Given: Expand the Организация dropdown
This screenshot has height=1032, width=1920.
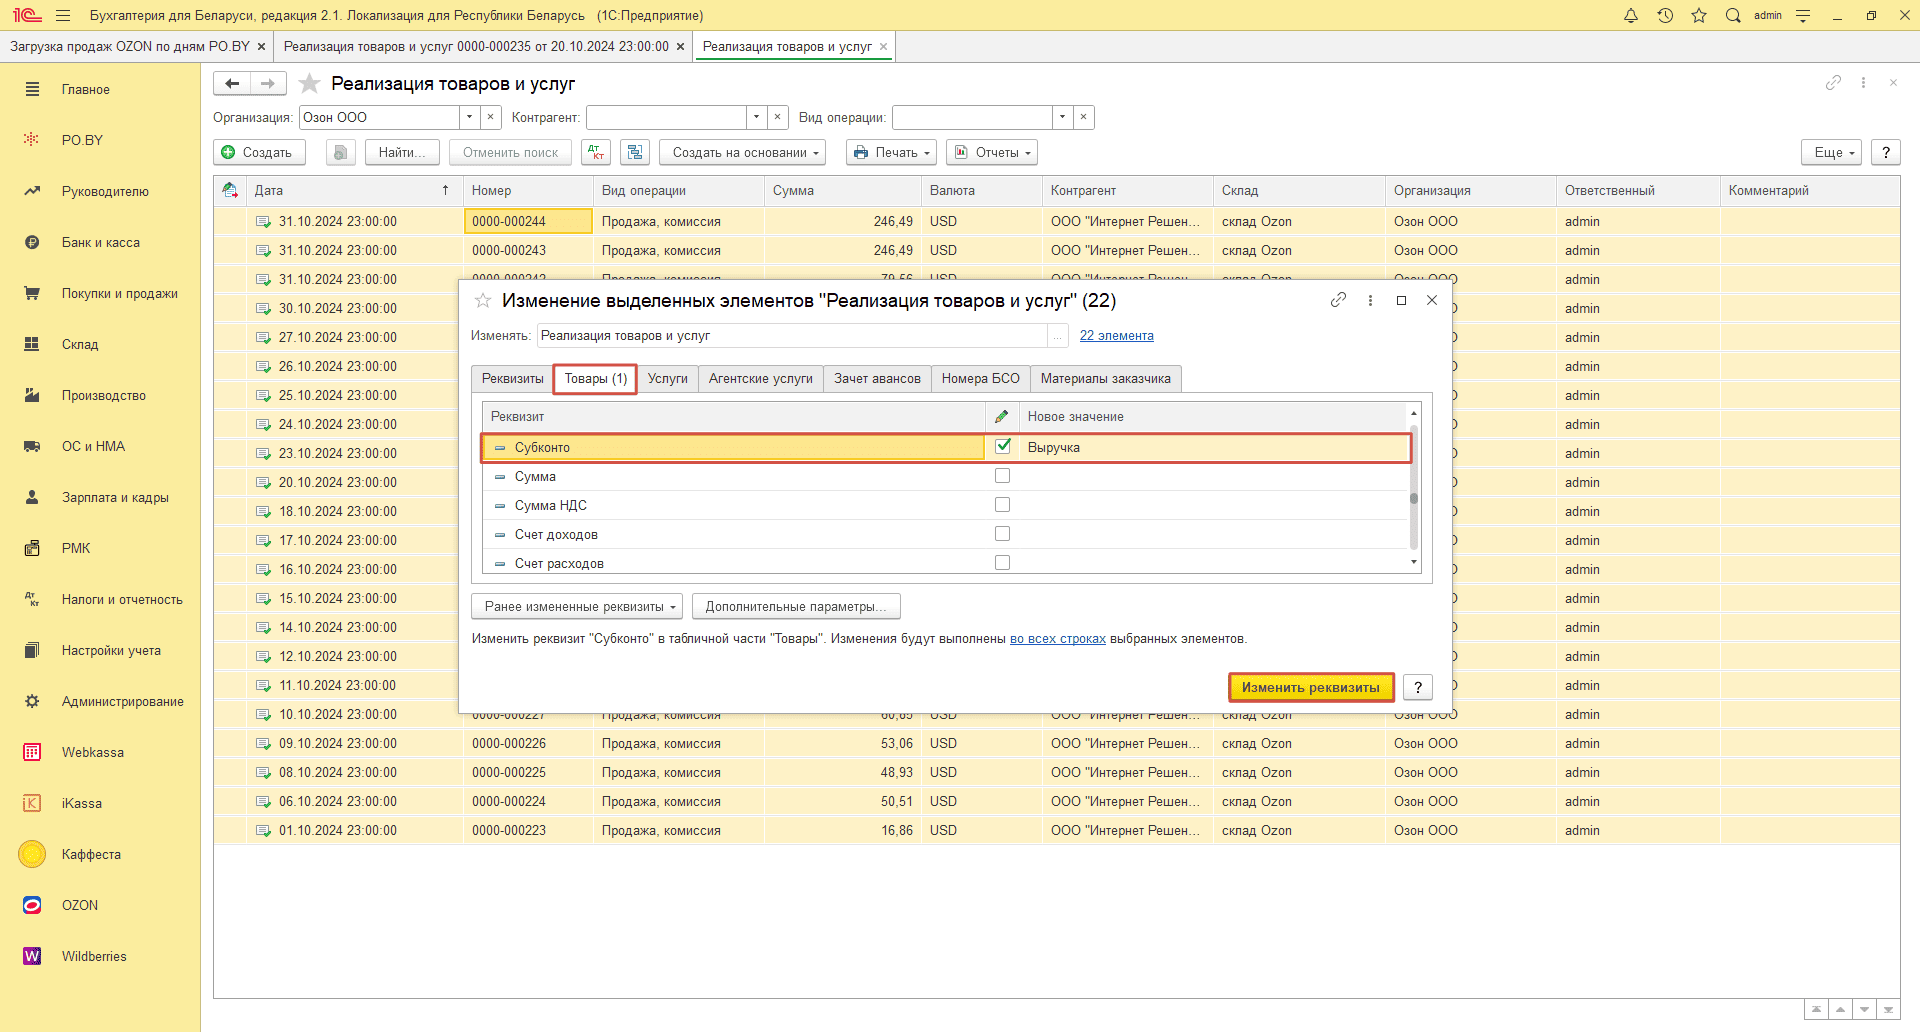Looking at the screenshot, I should 469,118.
